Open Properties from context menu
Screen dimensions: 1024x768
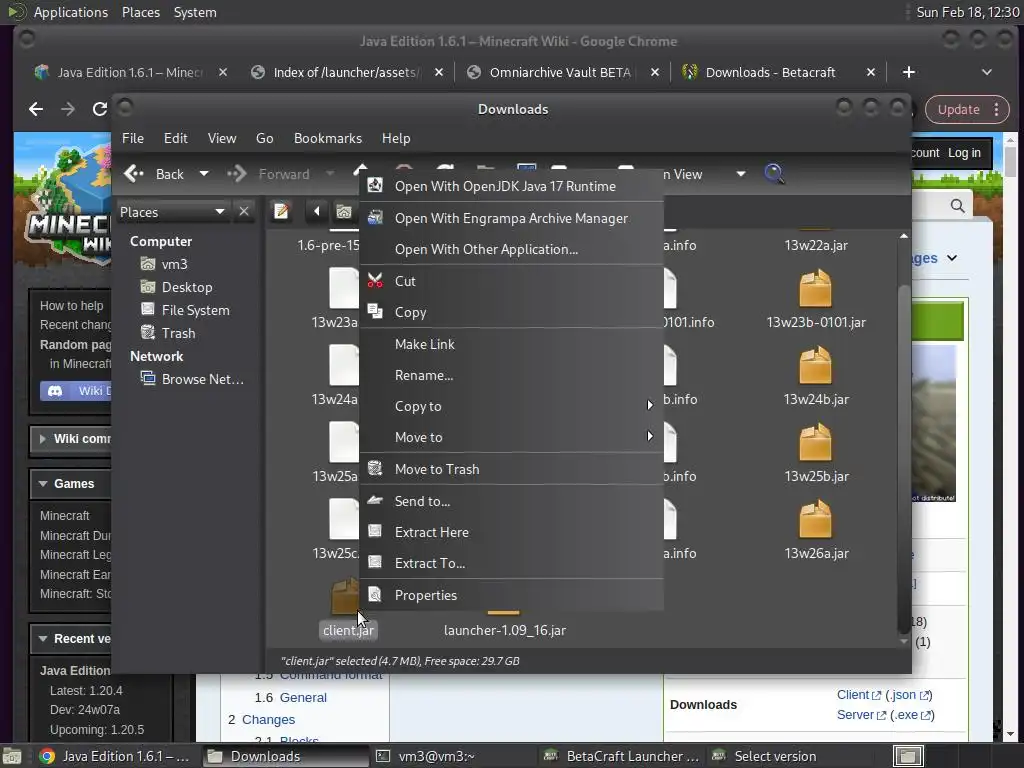[x=511, y=595]
